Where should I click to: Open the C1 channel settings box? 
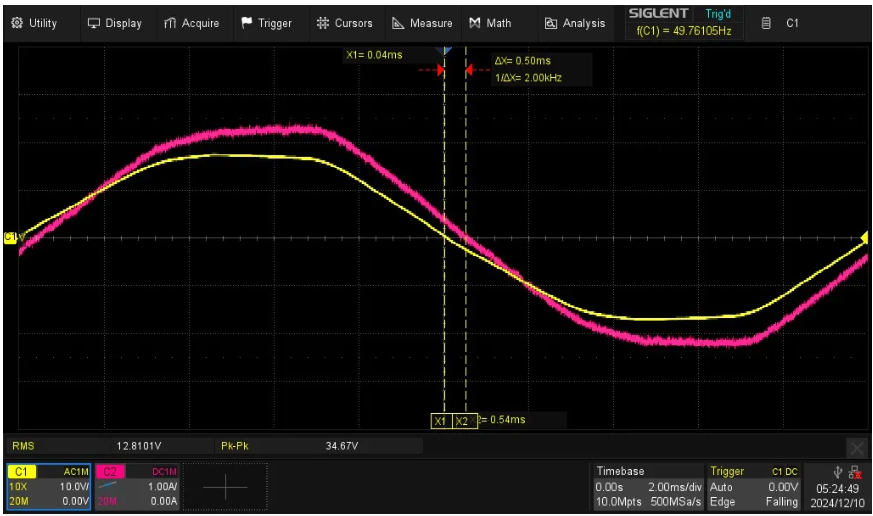pyautogui.click(x=48, y=486)
